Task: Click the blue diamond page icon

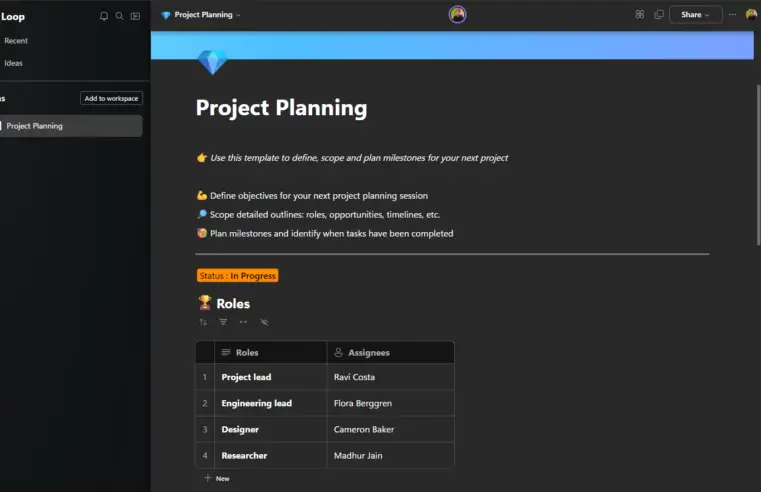Action: (x=212, y=62)
